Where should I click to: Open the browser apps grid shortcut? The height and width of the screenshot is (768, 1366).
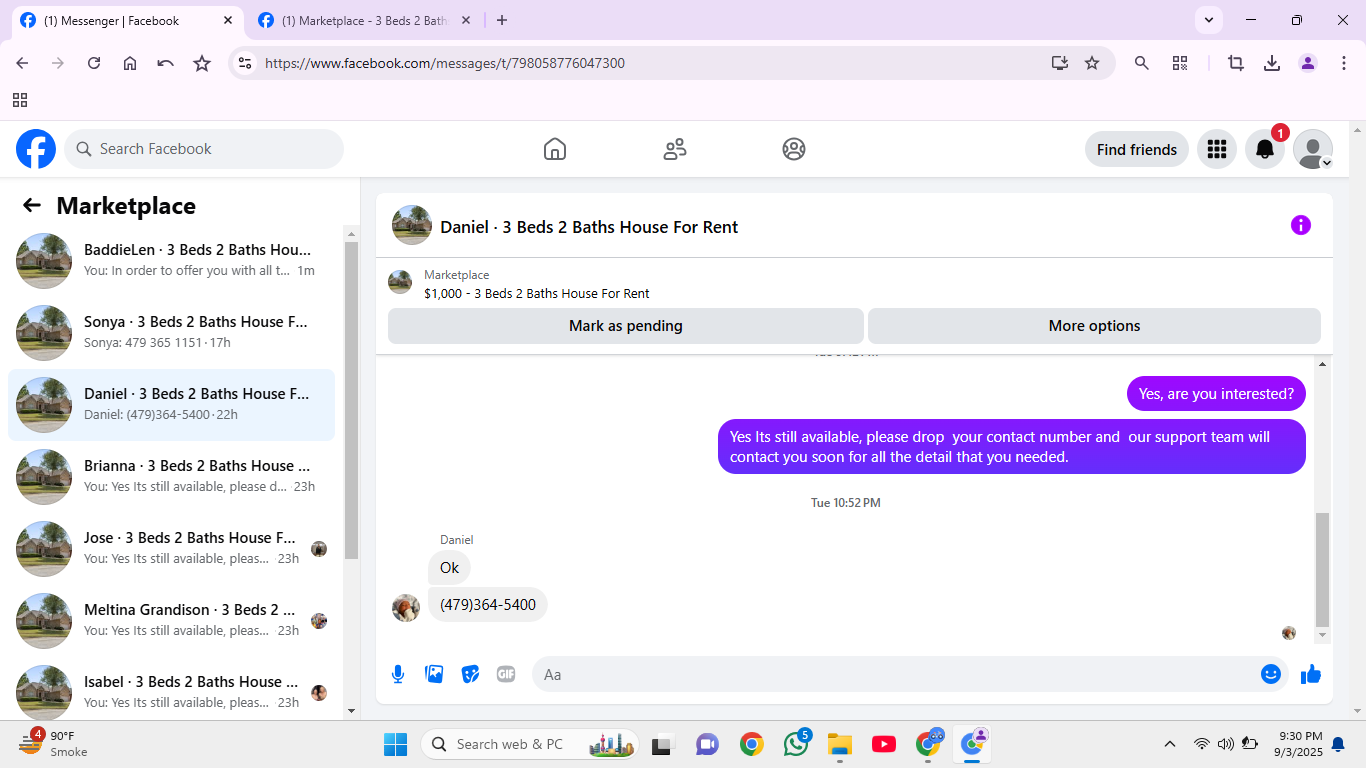[20, 100]
